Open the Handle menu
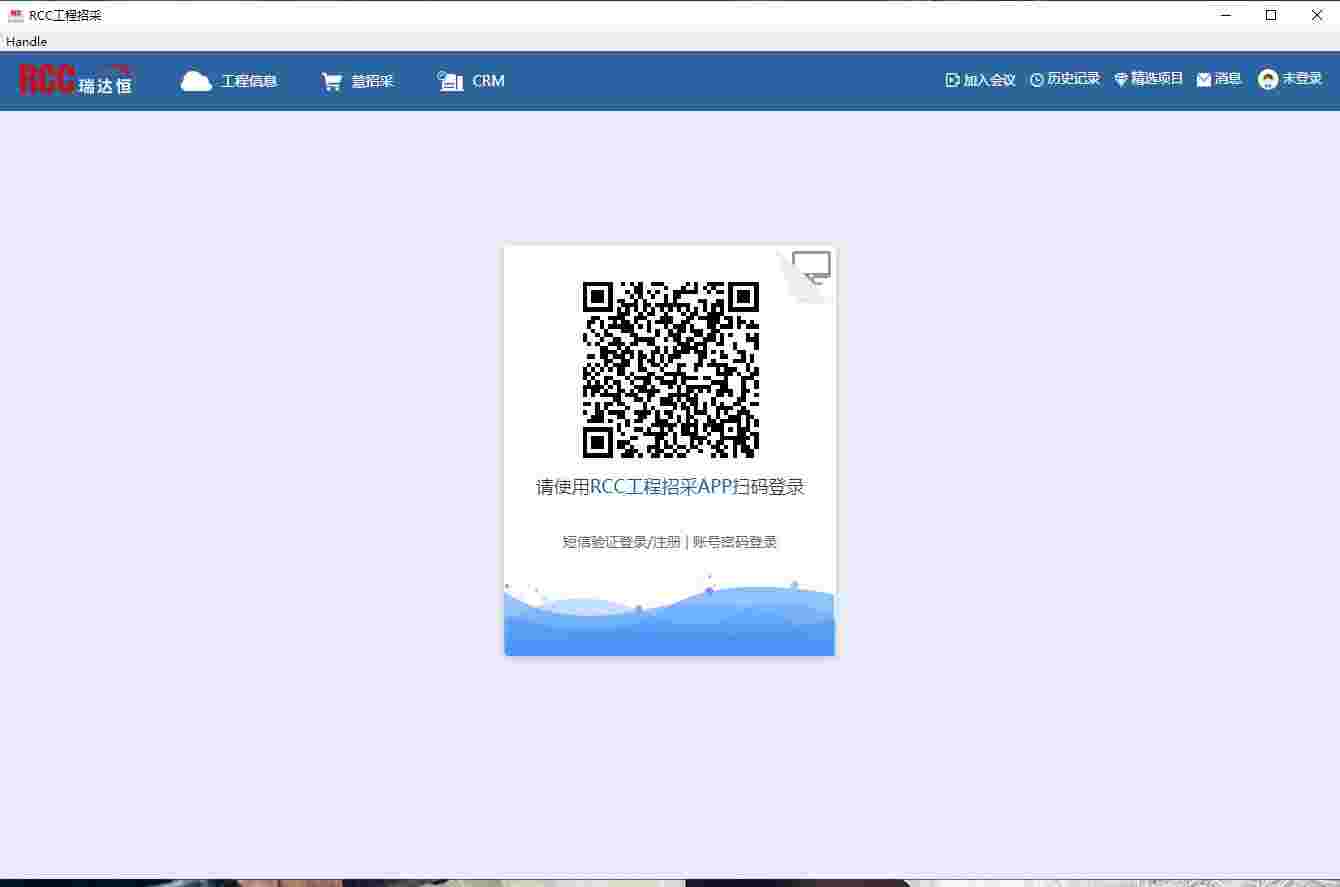The width and height of the screenshot is (1340, 887). click(x=26, y=42)
